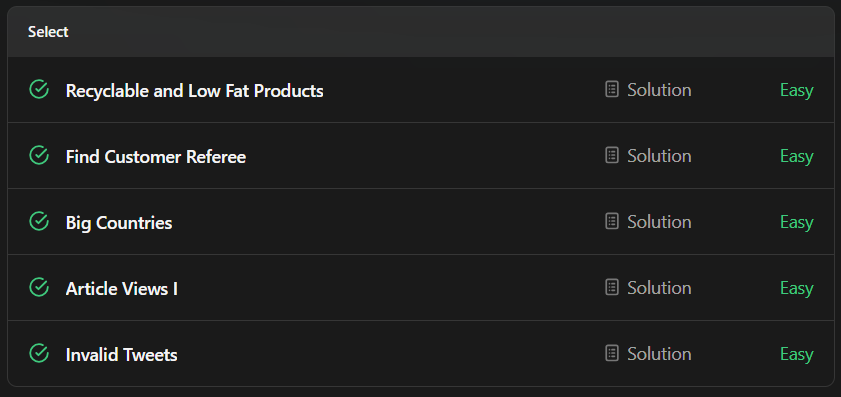Click the solved checkmark icon for Recyclable and Low Fat Products
This screenshot has width=841, height=397.
click(x=39, y=90)
